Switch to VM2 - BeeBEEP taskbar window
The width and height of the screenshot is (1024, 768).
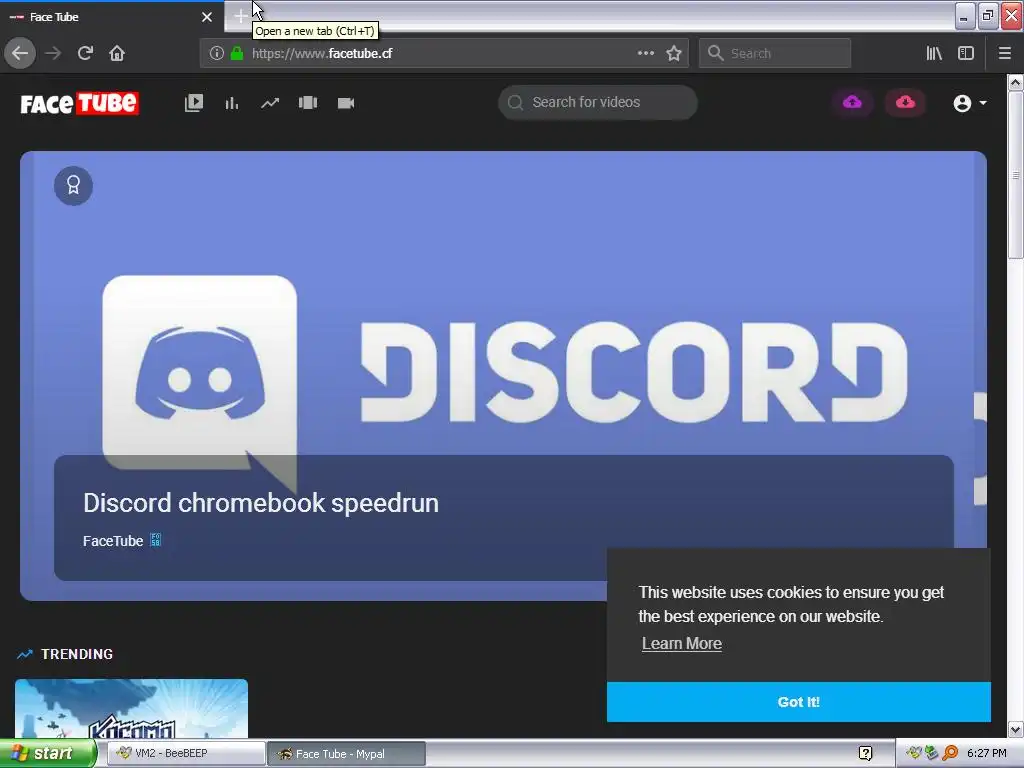[185, 753]
